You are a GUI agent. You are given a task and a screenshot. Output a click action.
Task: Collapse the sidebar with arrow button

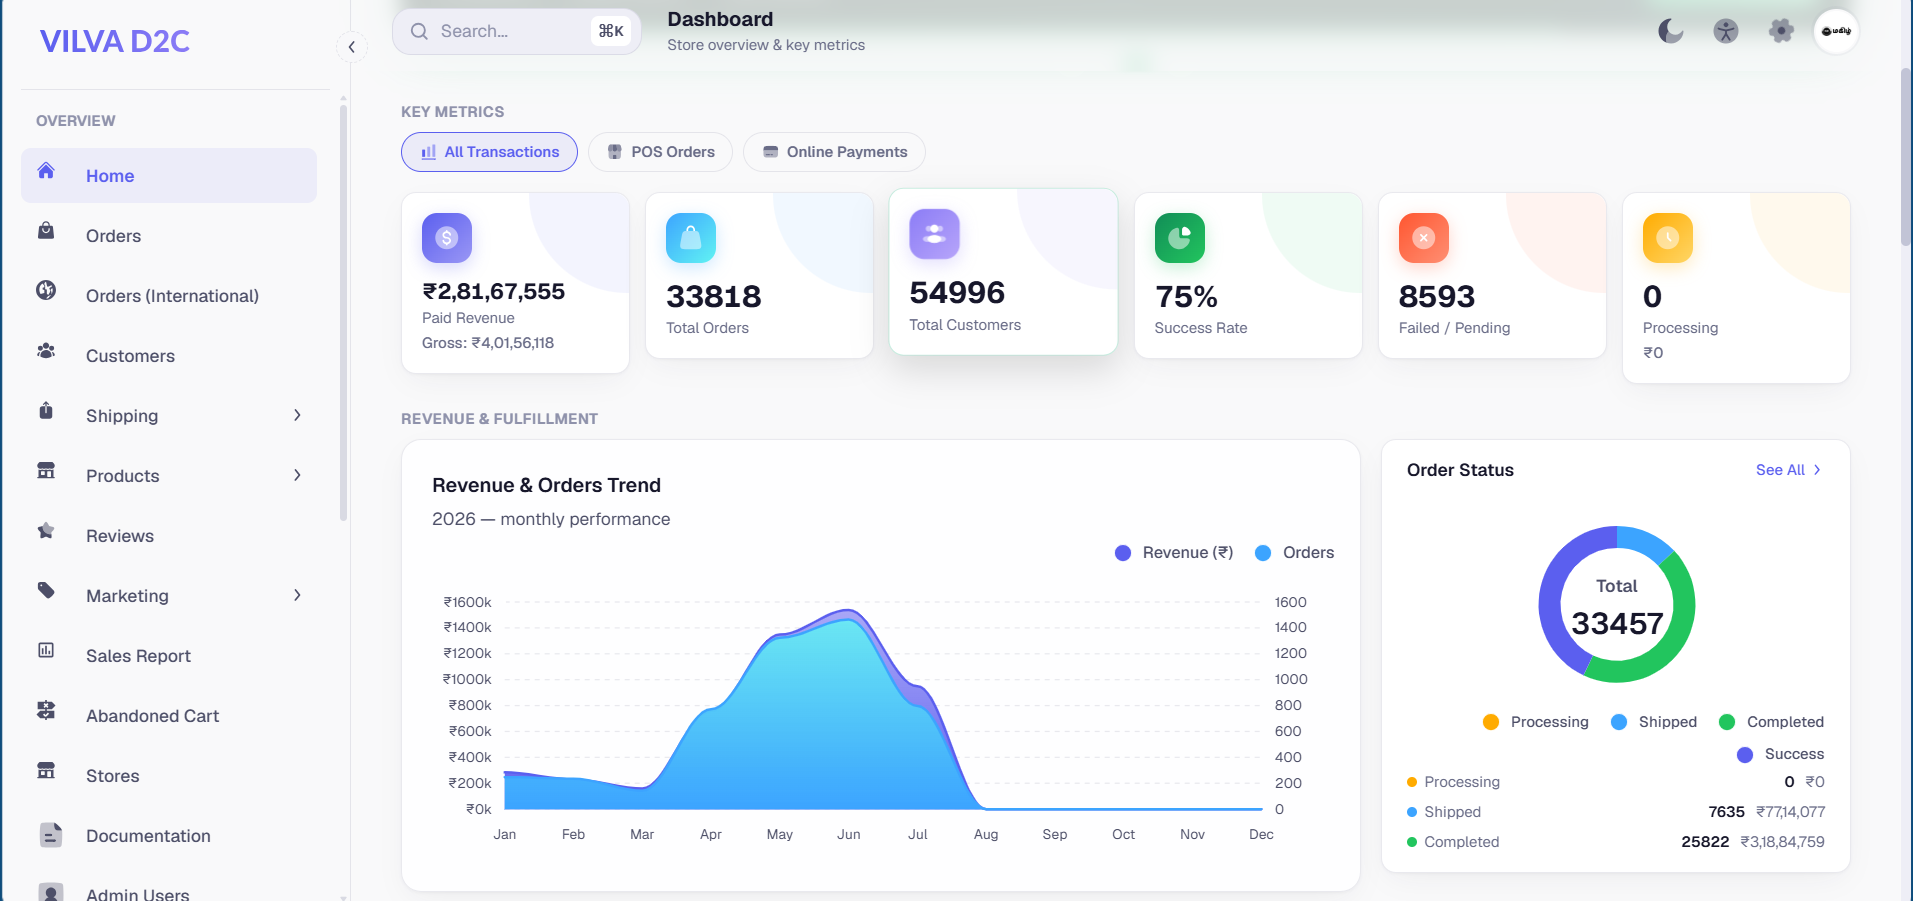[x=351, y=47]
